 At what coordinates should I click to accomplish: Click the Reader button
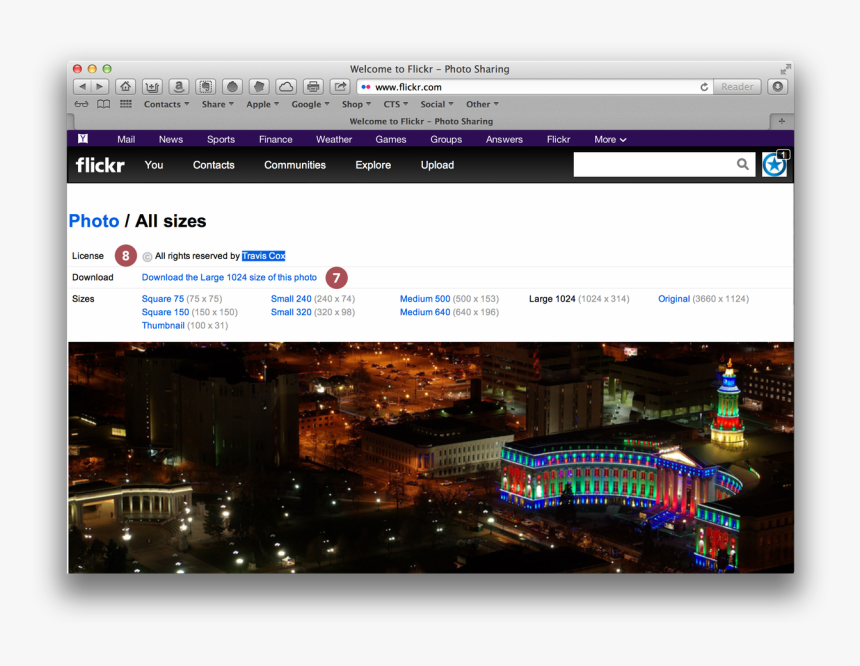(737, 87)
